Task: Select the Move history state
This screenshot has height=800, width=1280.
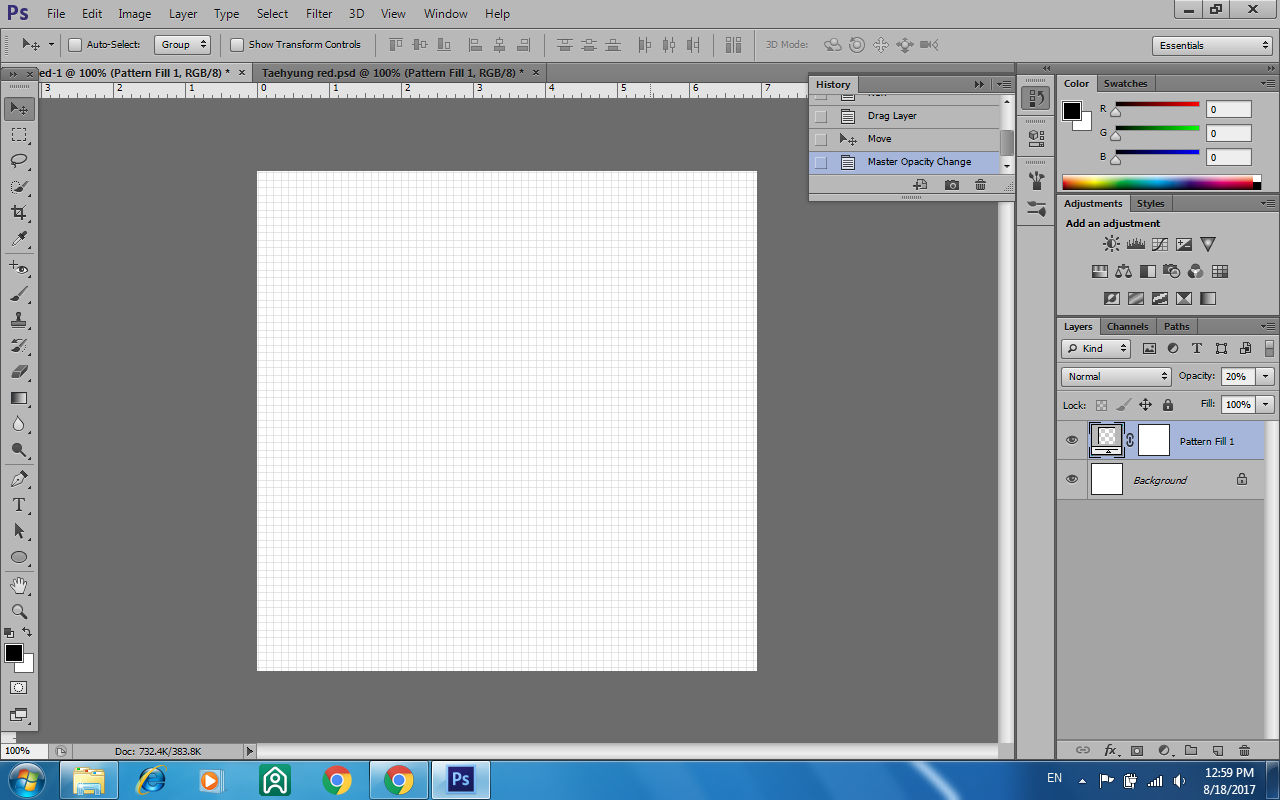Action: coord(905,139)
